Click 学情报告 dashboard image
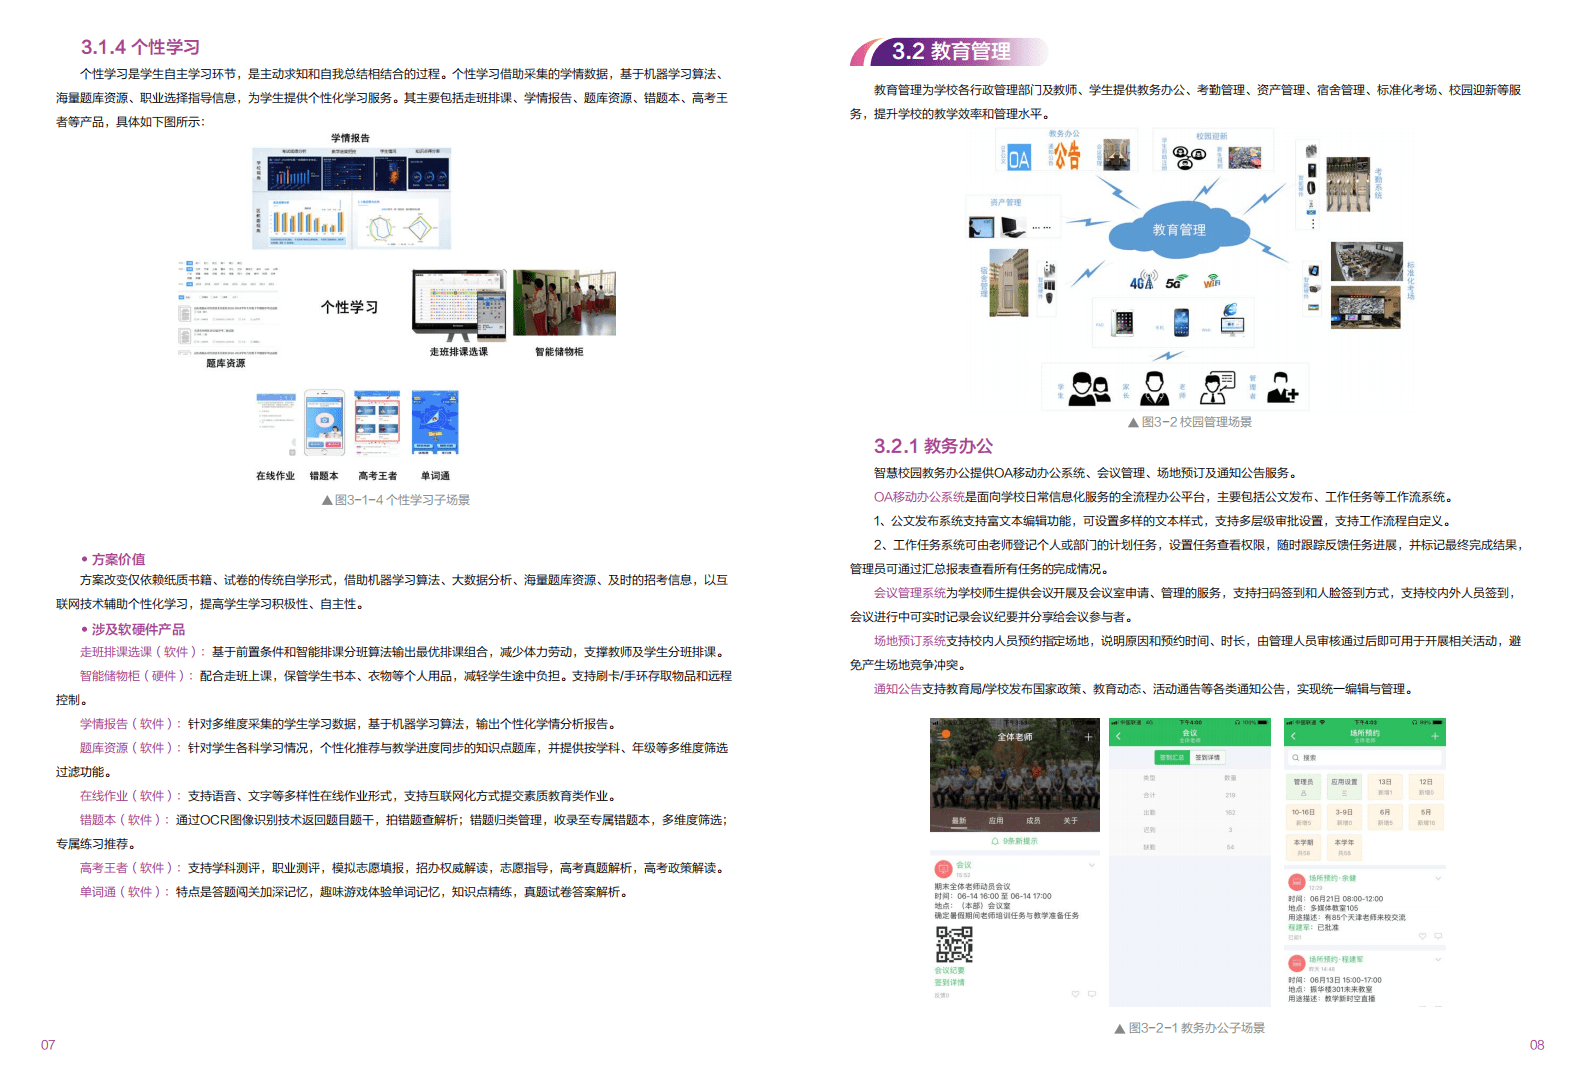Viewport: 1587px width, 1077px height. pyautogui.click(x=352, y=198)
